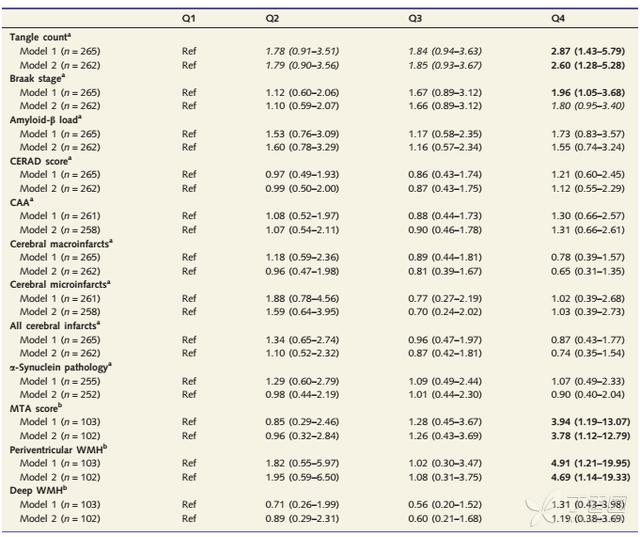Click the Cerebral macroinfarcts heading
640x537 pixels.
pos(61,244)
